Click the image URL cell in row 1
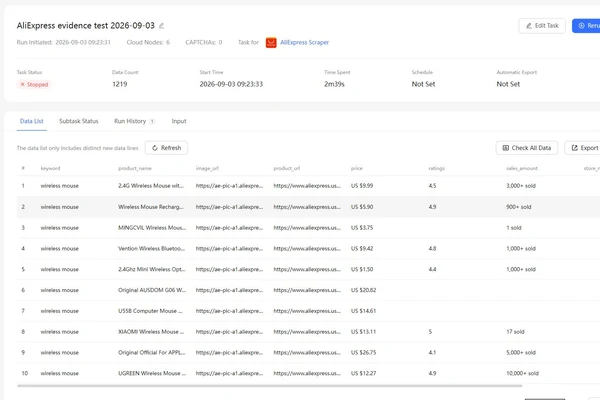Viewport: 600px width, 400px height. tap(229, 186)
